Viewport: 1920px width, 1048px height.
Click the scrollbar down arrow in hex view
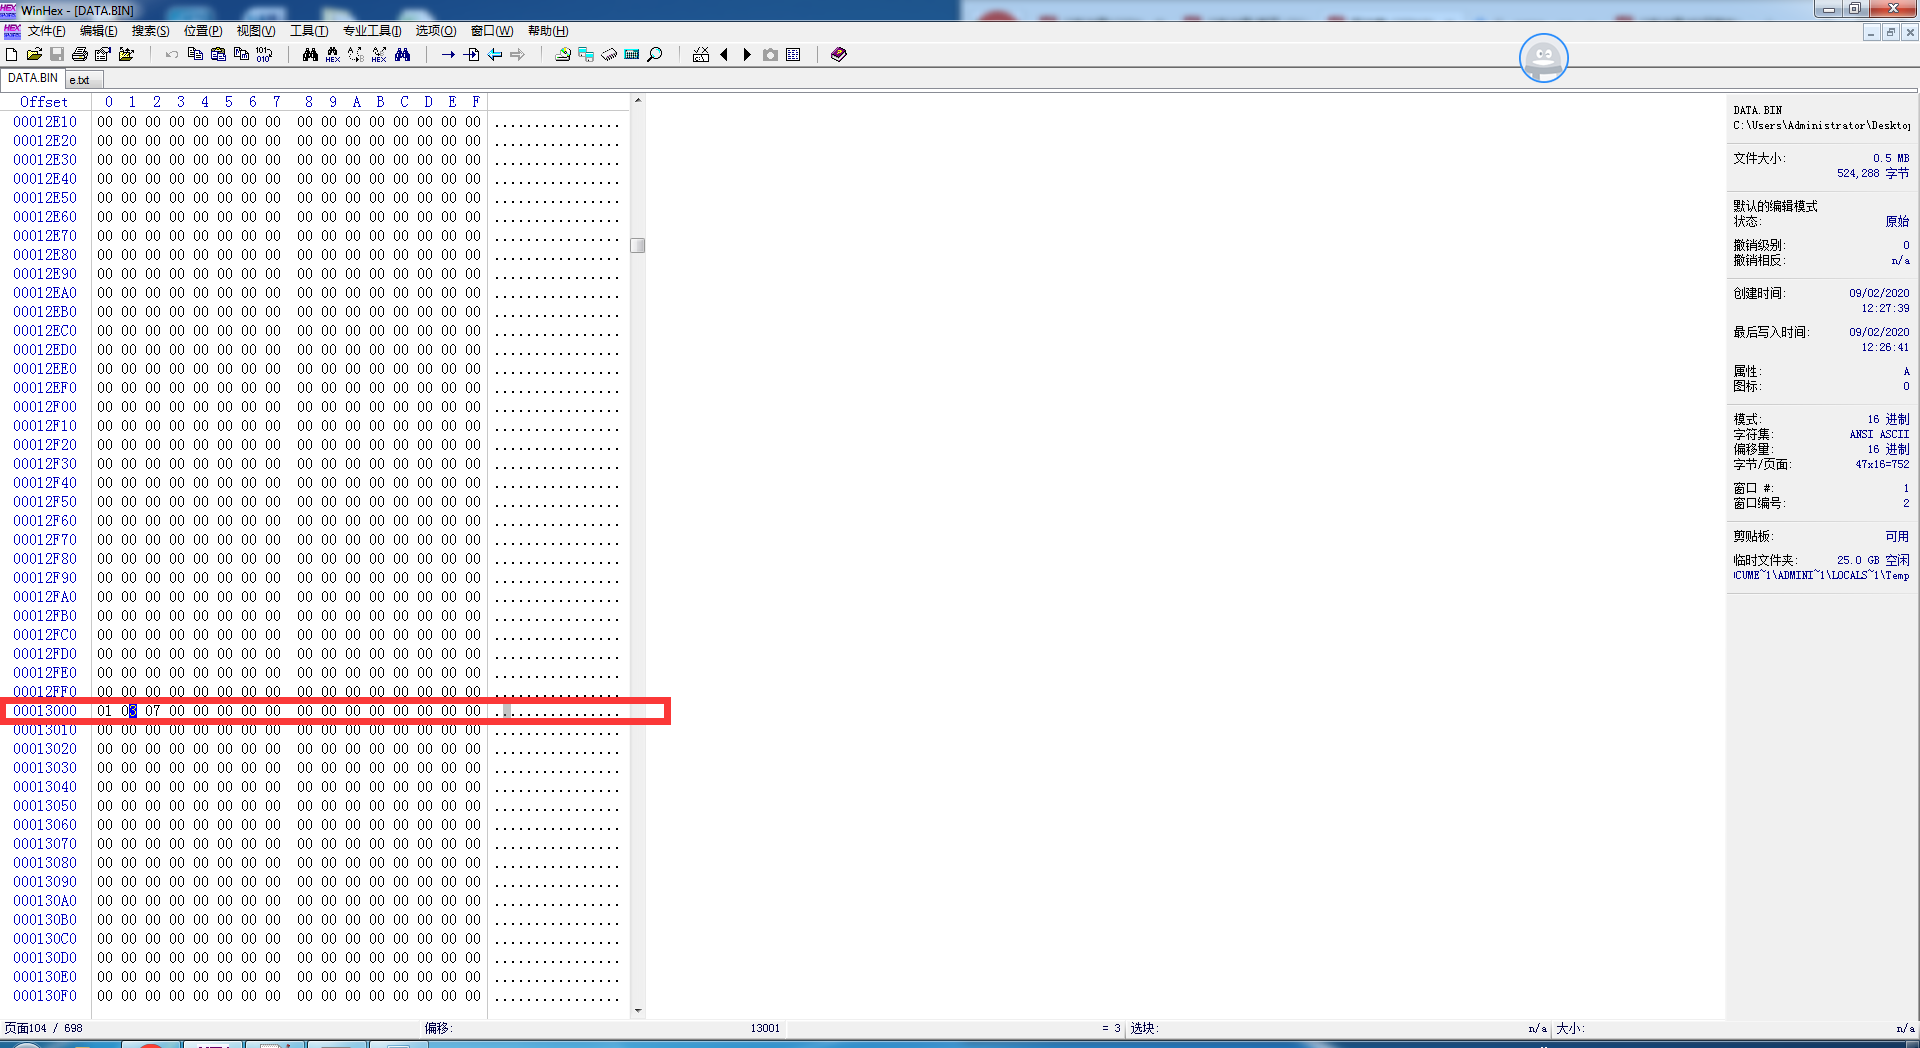tap(638, 1011)
